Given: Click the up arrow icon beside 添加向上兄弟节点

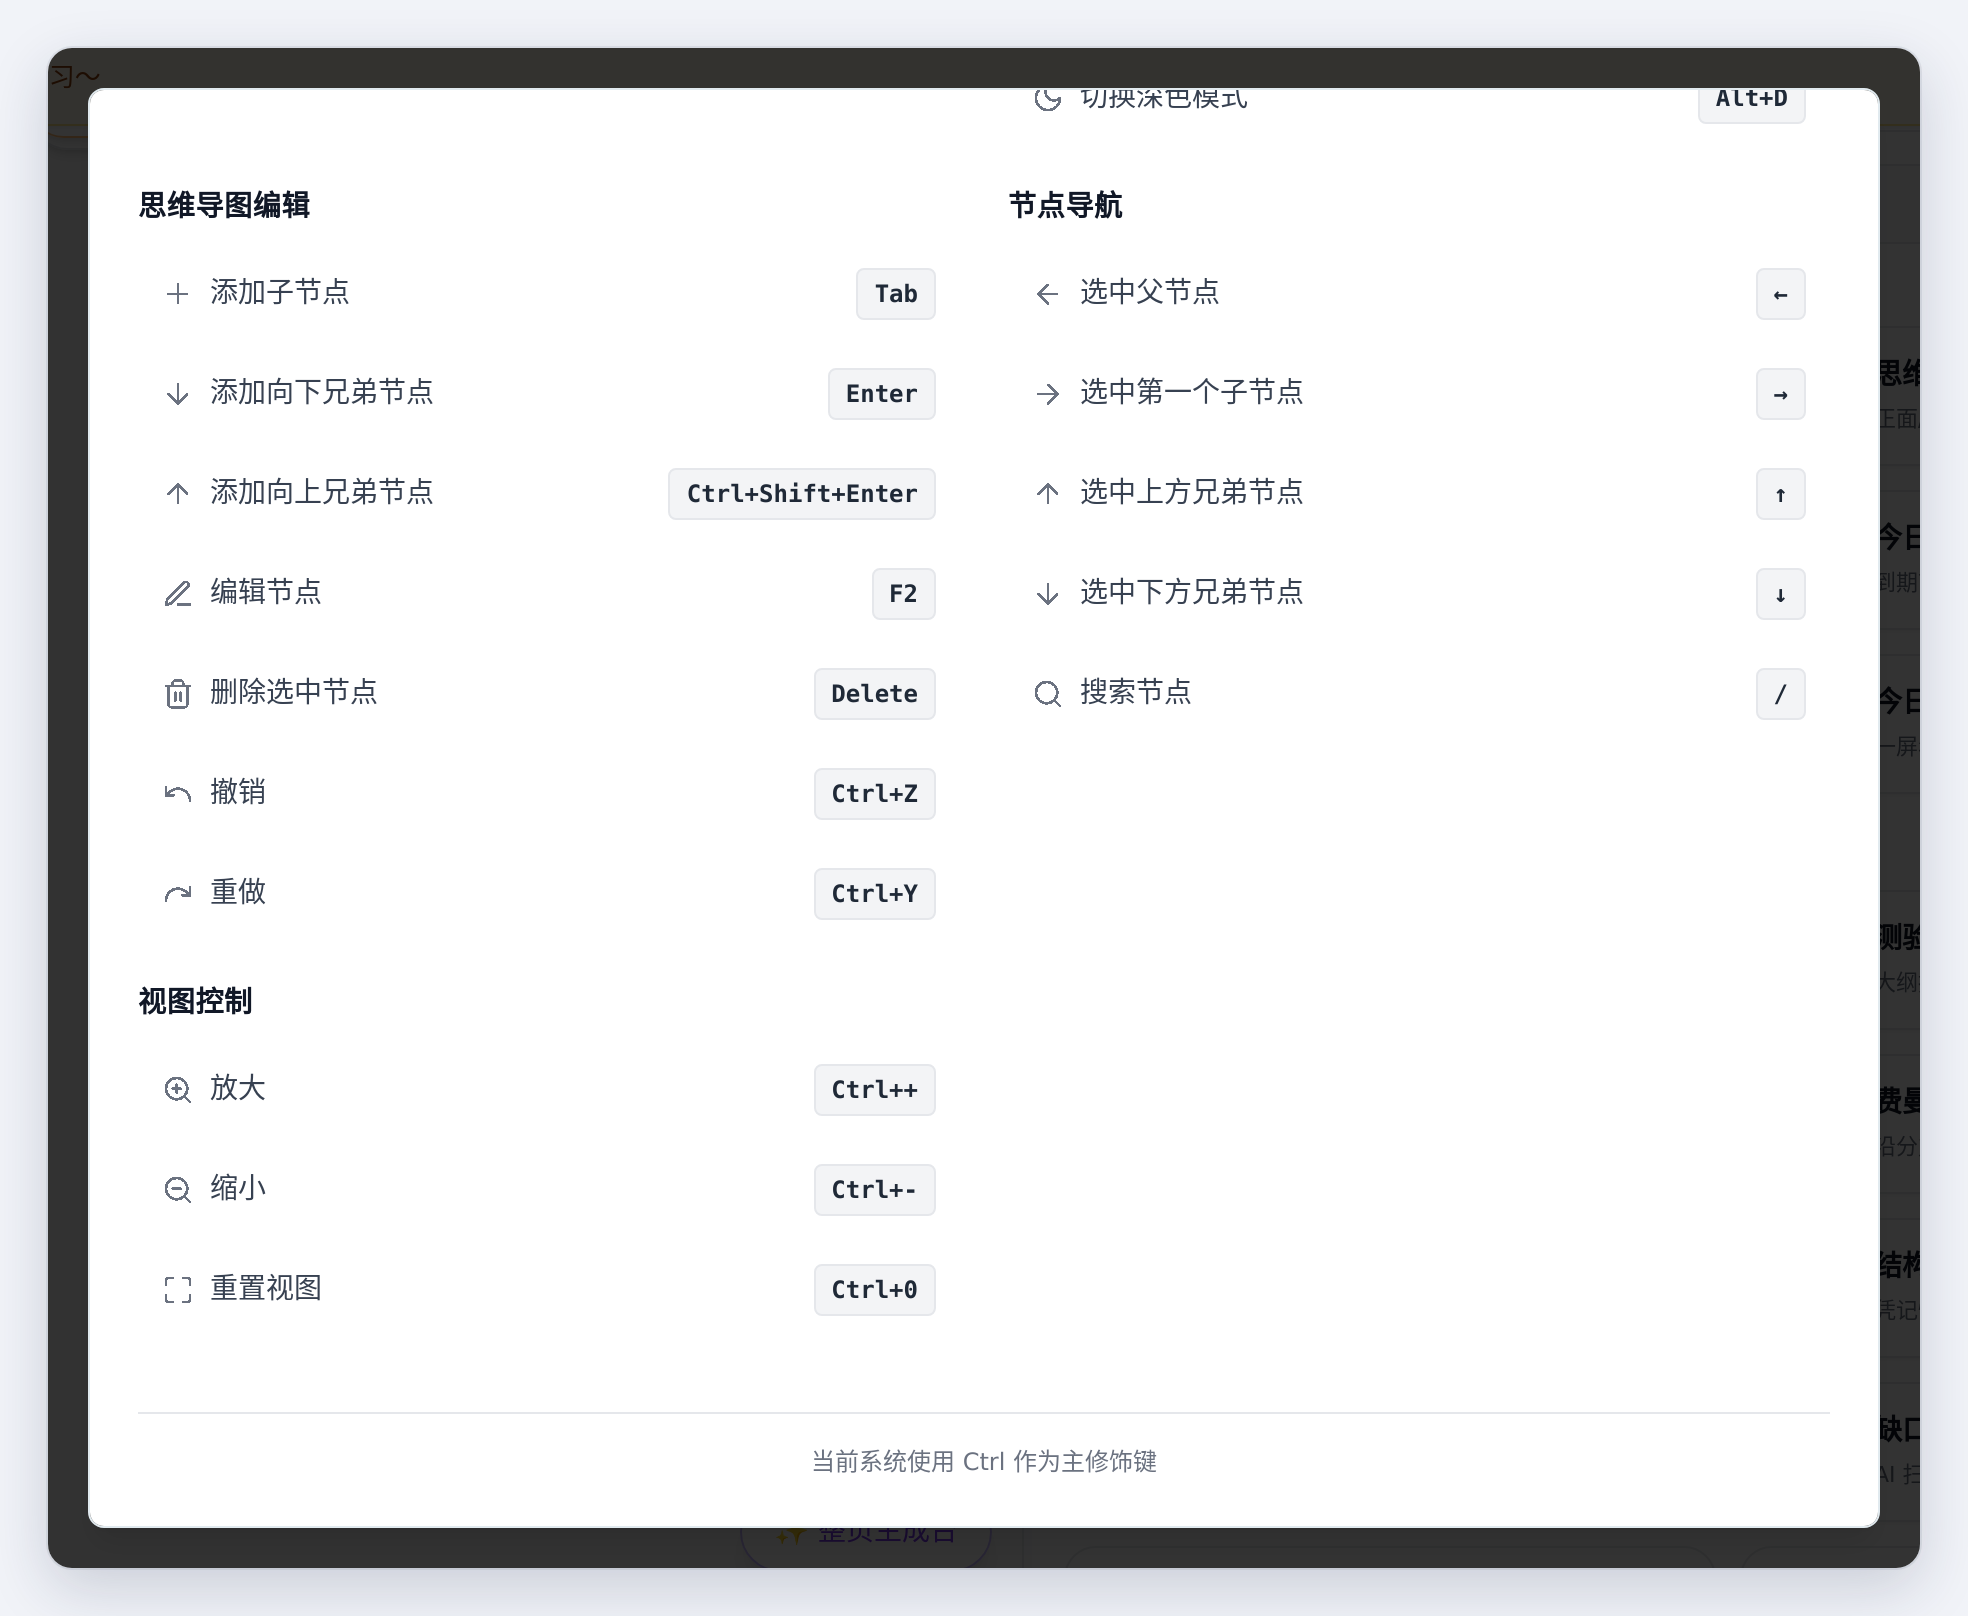Looking at the screenshot, I should [178, 494].
